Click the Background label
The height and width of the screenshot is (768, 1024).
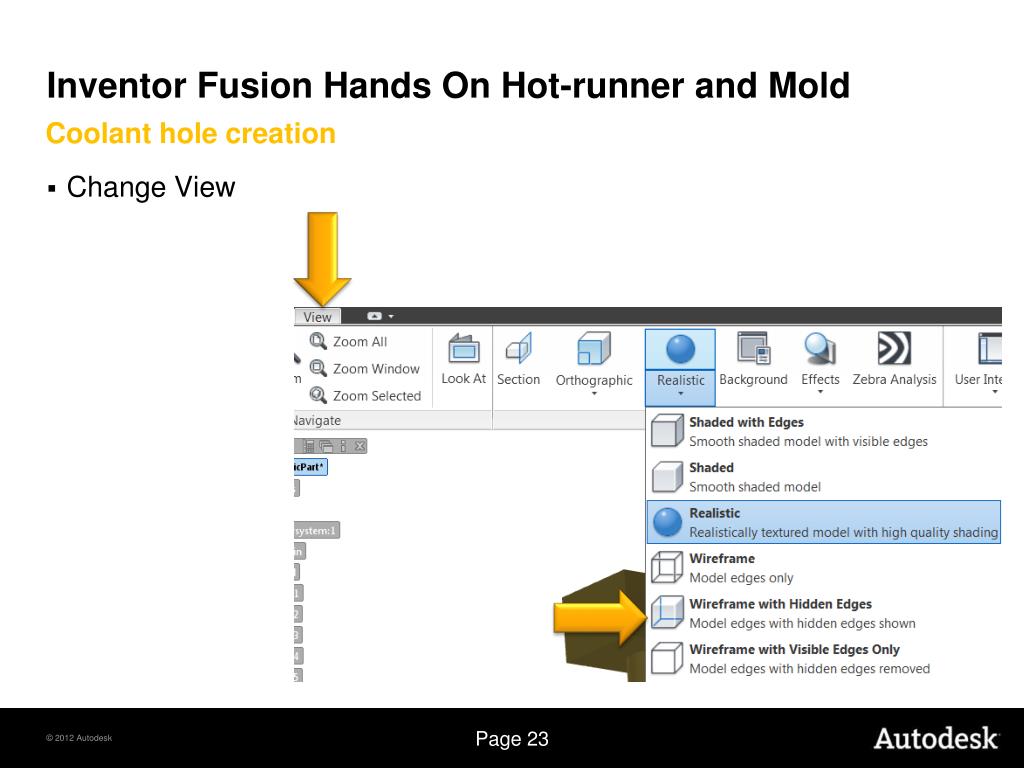click(753, 379)
